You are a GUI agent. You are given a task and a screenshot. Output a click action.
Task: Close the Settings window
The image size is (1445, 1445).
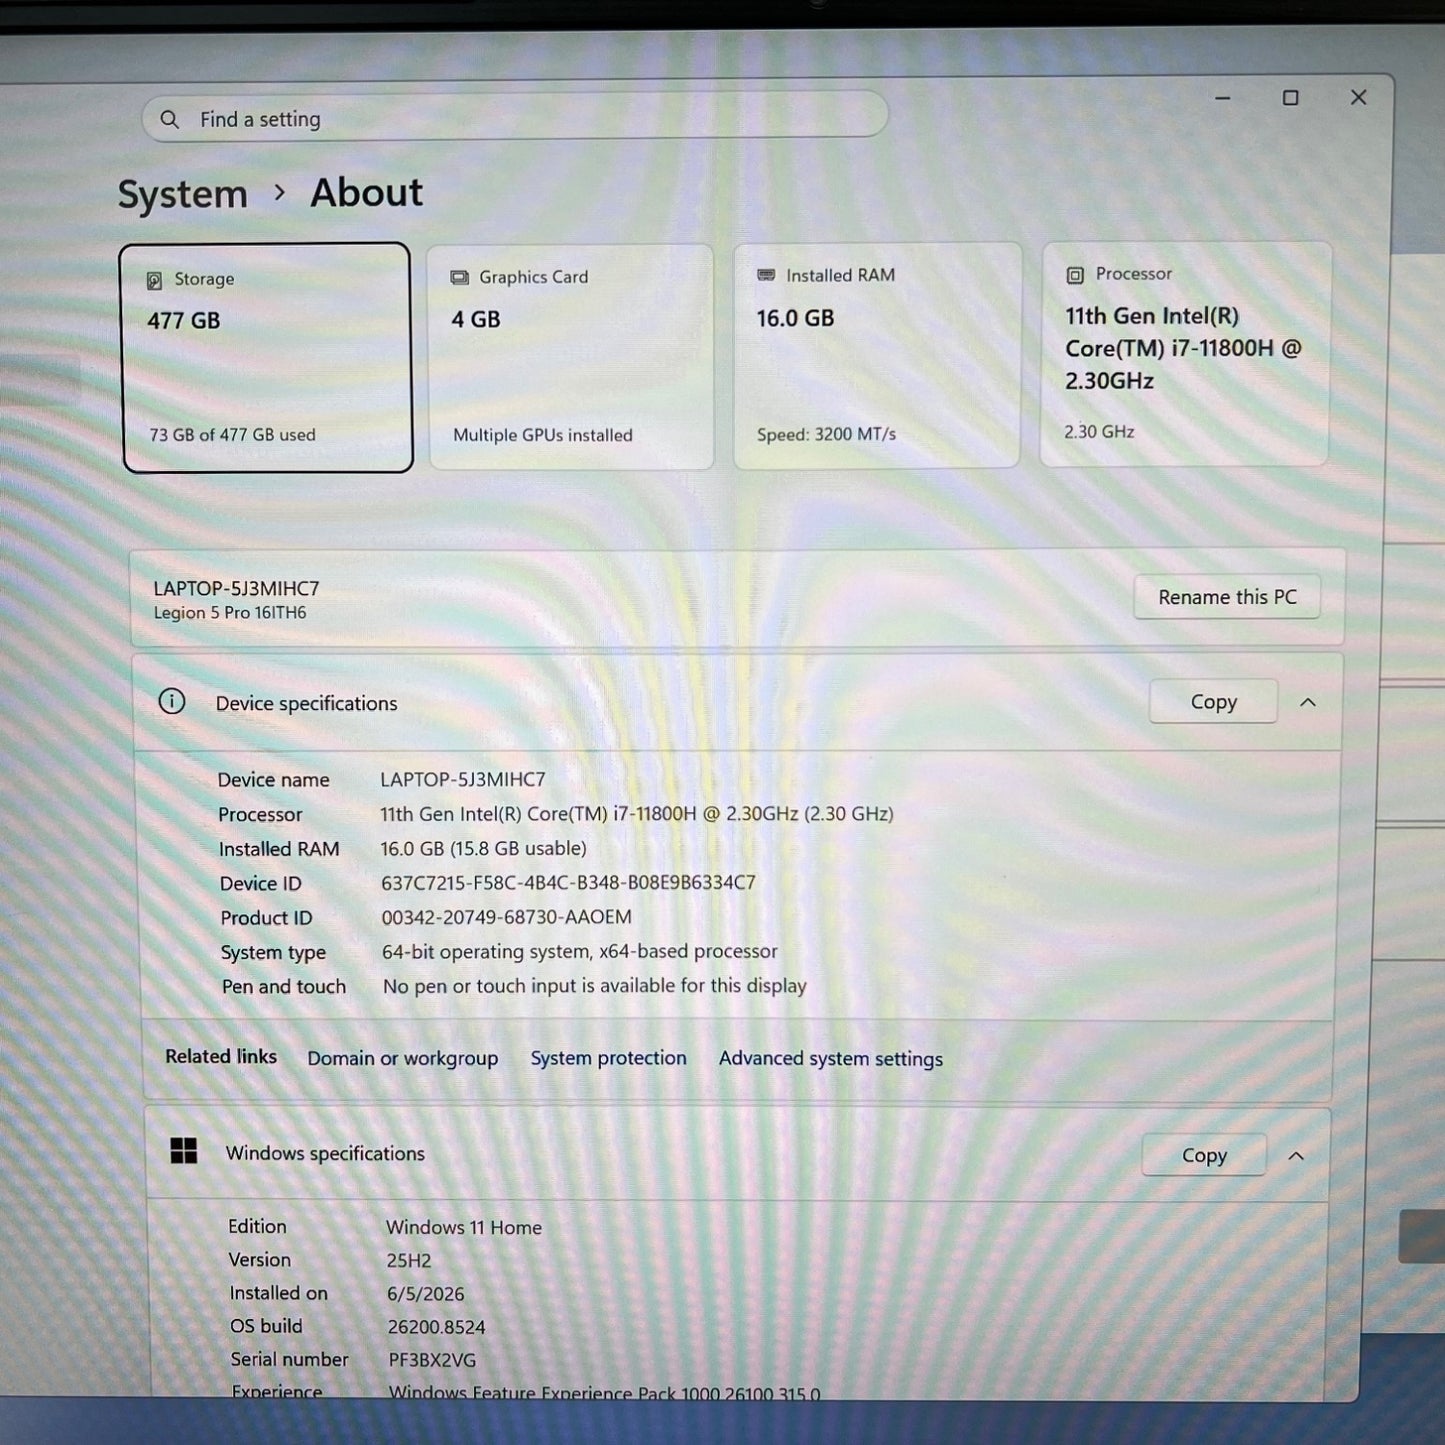pyautogui.click(x=1358, y=97)
